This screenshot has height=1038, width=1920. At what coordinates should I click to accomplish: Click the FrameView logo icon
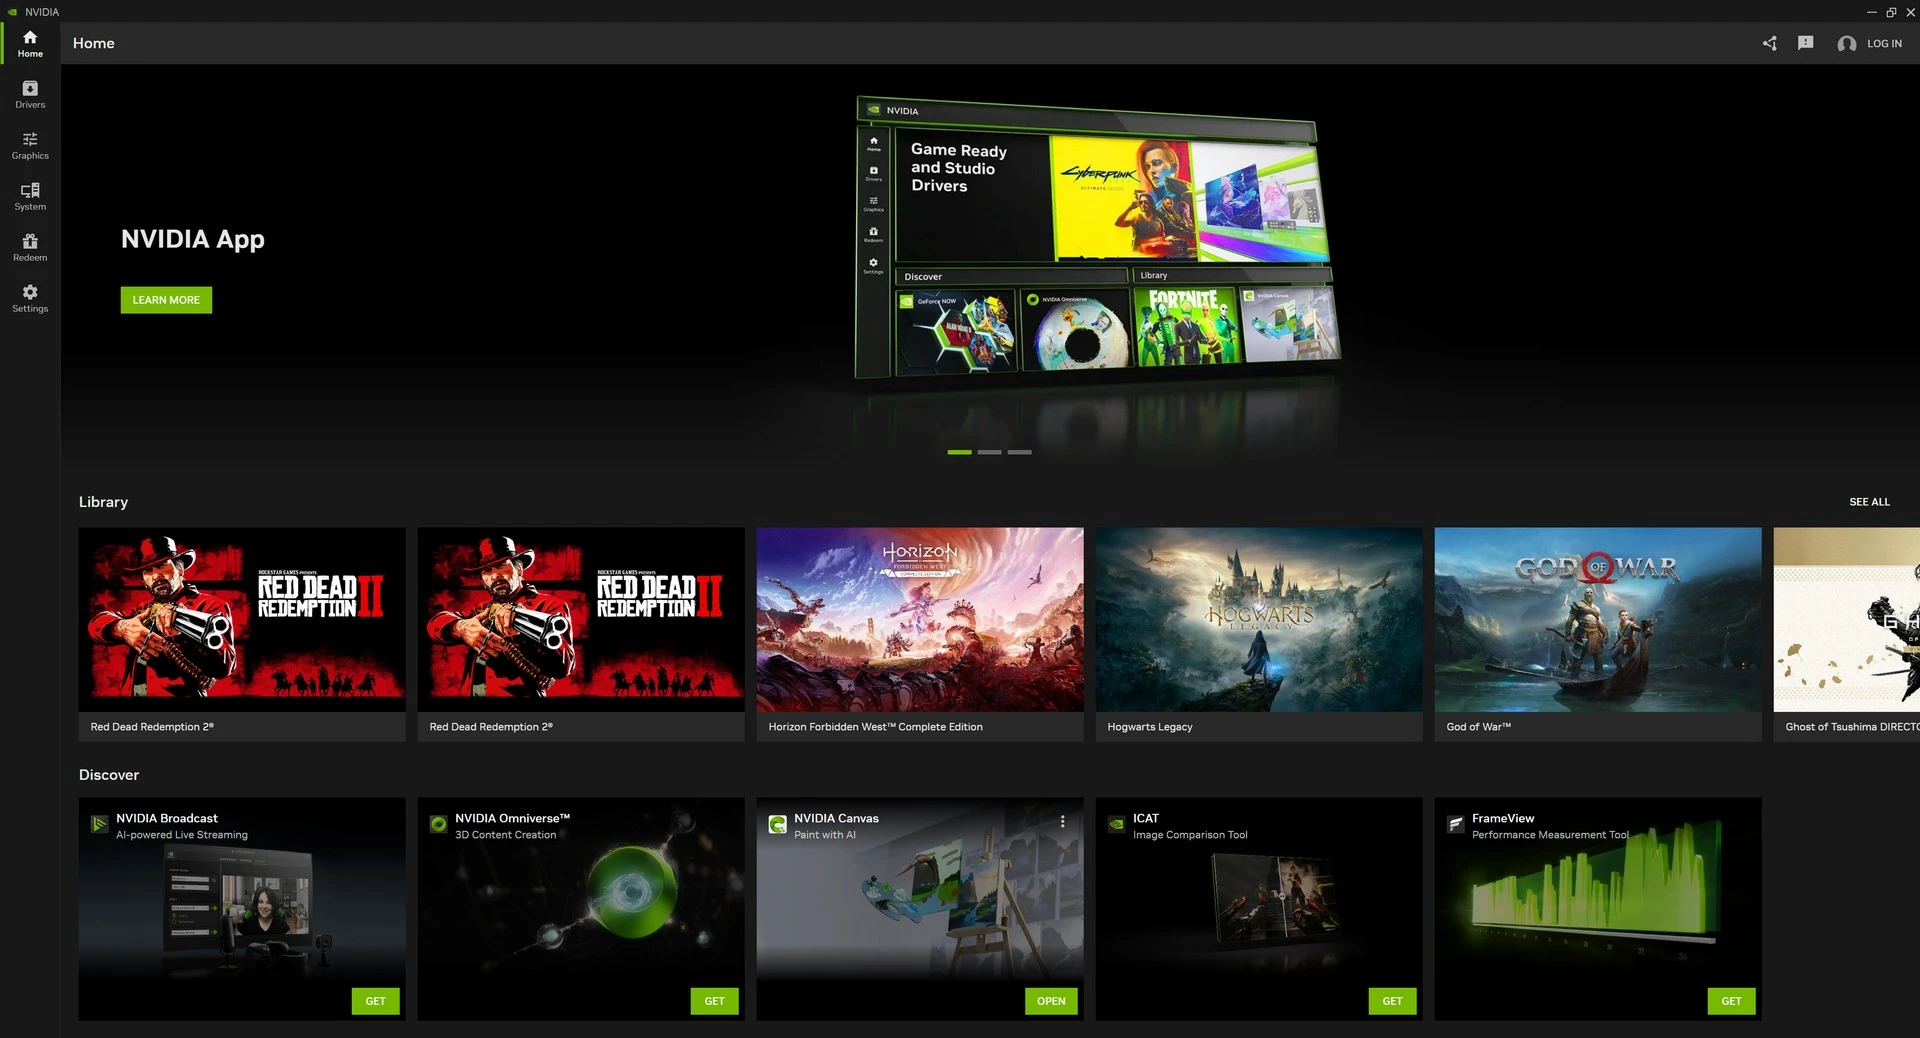click(1455, 824)
